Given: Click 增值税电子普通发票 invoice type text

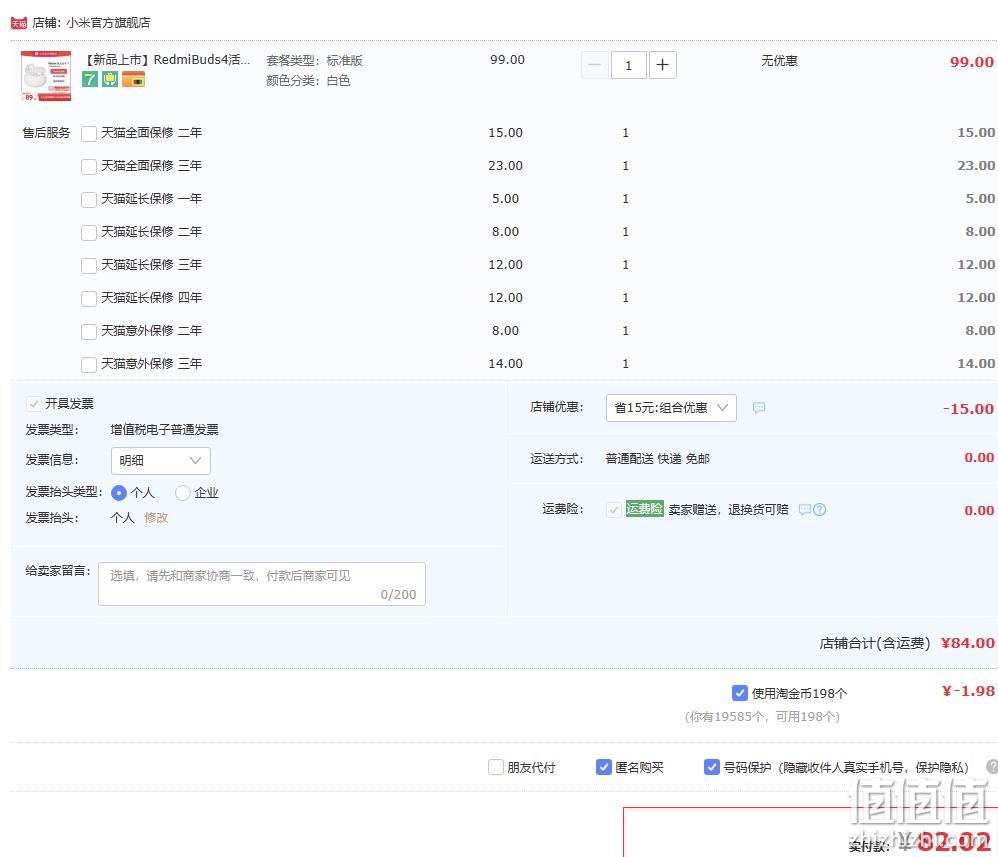Looking at the screenshot, I should point(164,430).
